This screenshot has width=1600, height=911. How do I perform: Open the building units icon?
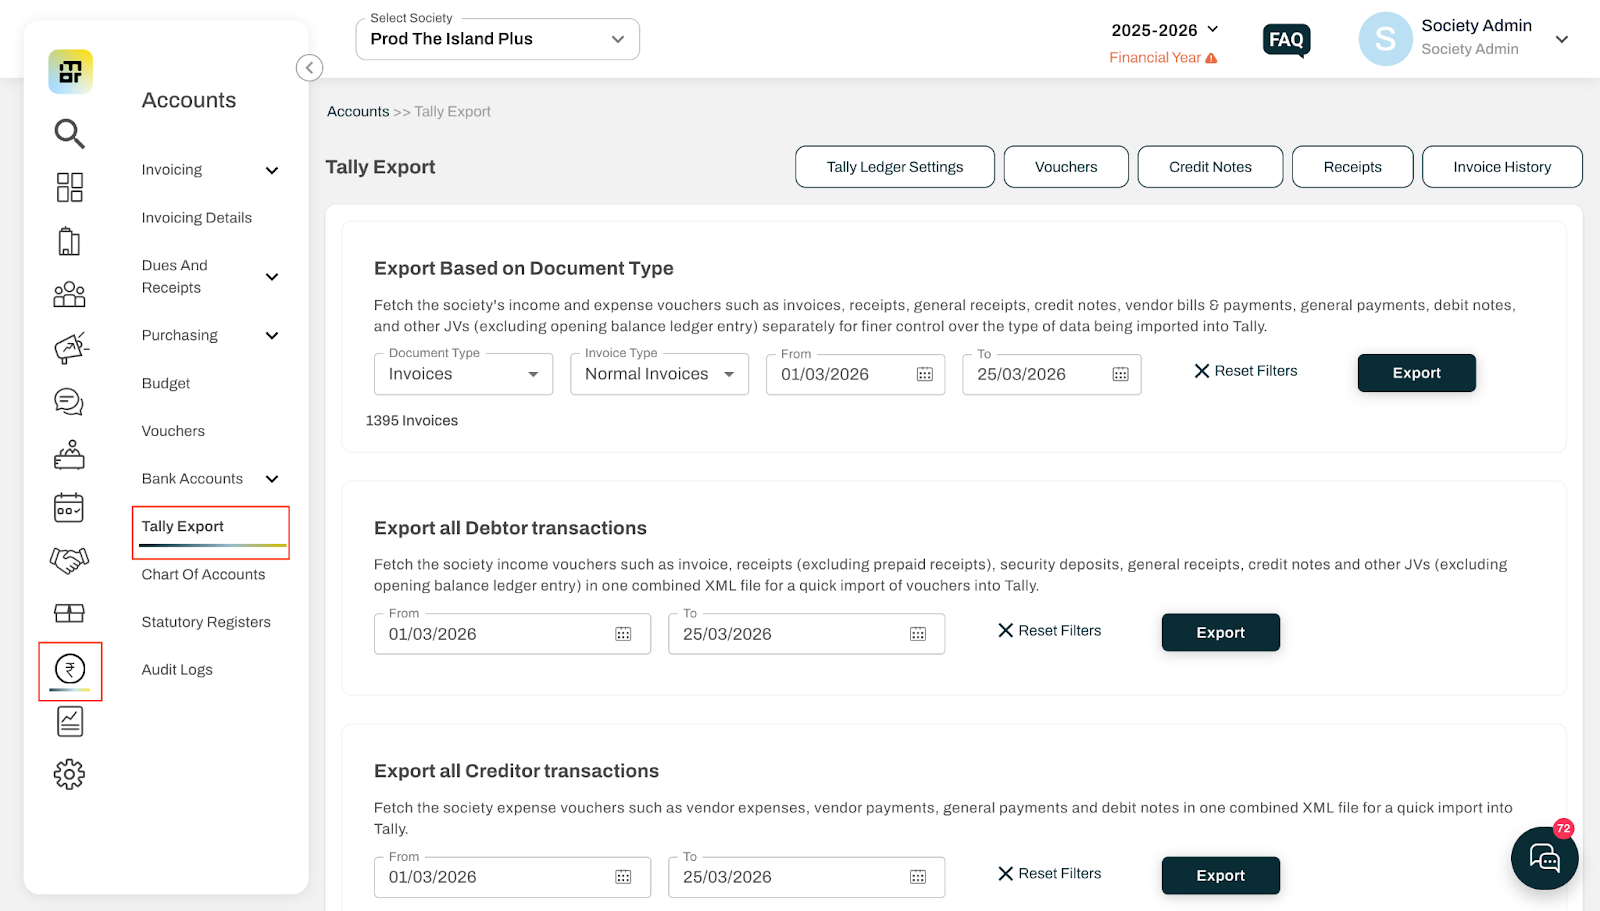tap(69, 241)
